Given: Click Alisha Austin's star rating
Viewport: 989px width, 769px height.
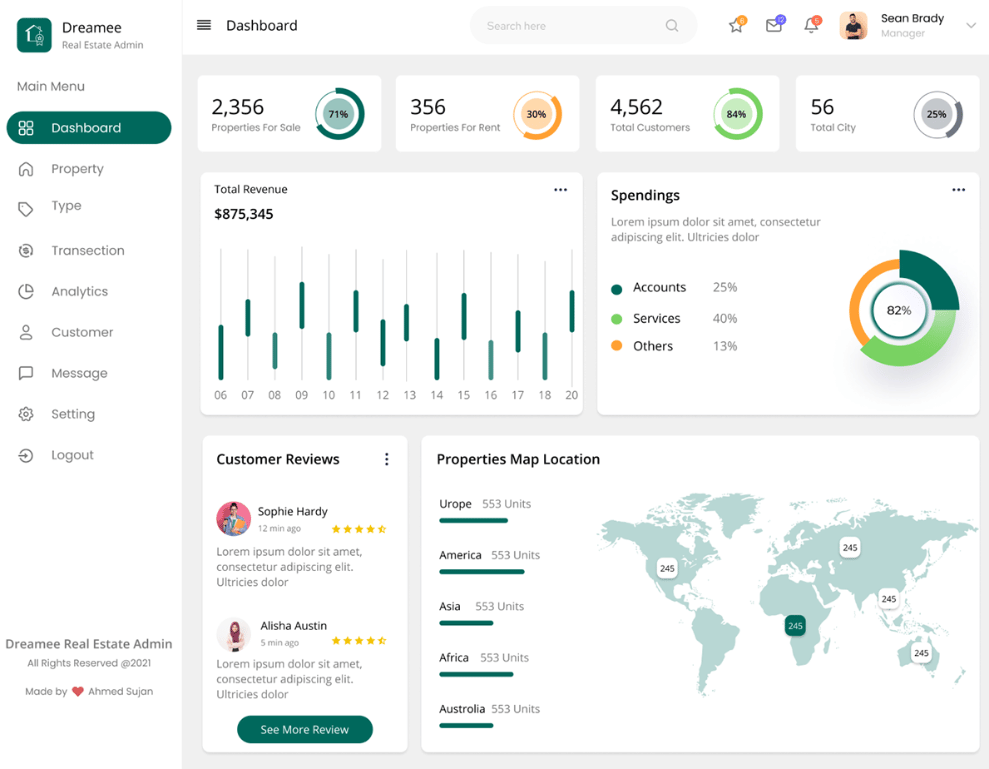Looking at the screenshot, I should click(x=359, y=641).
